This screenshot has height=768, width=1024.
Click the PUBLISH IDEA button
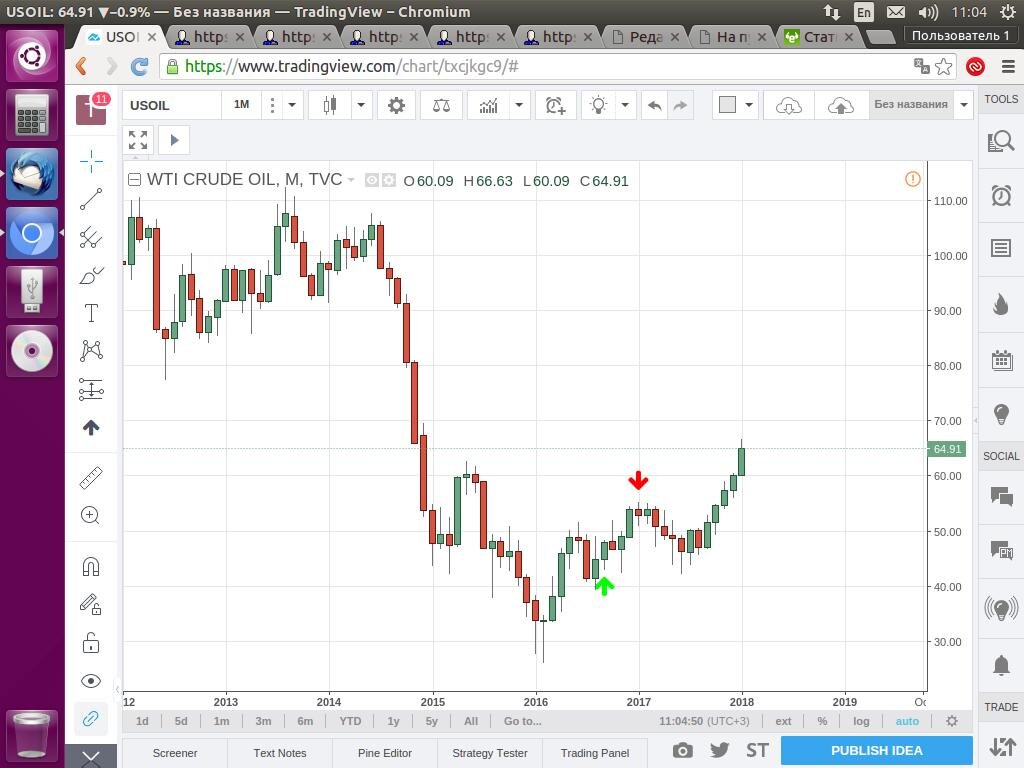pyautogui.click(x=876, y=750)
